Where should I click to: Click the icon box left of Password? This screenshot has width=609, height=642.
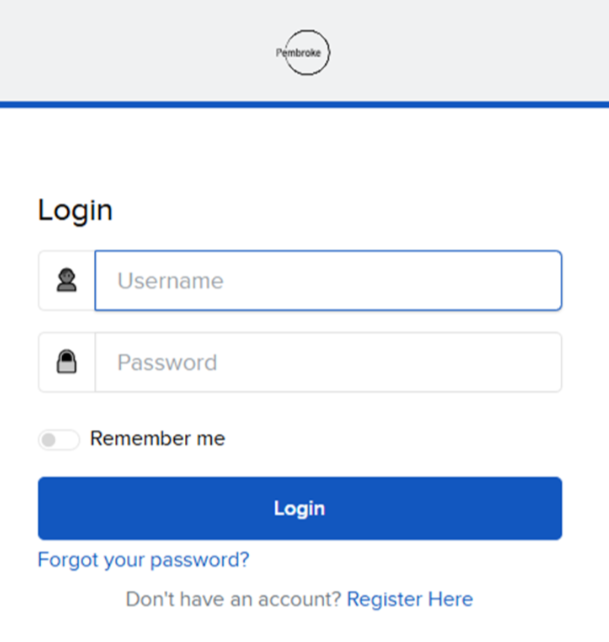coord(67,362)
